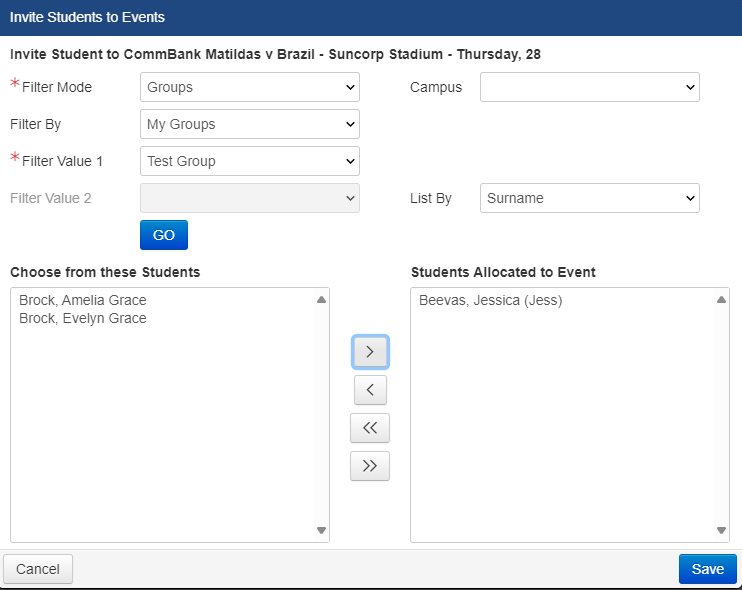The width and height of the screenshot is (742, 590).
Task: Click the double-right add all arrow
Action: tap(370, 466)
